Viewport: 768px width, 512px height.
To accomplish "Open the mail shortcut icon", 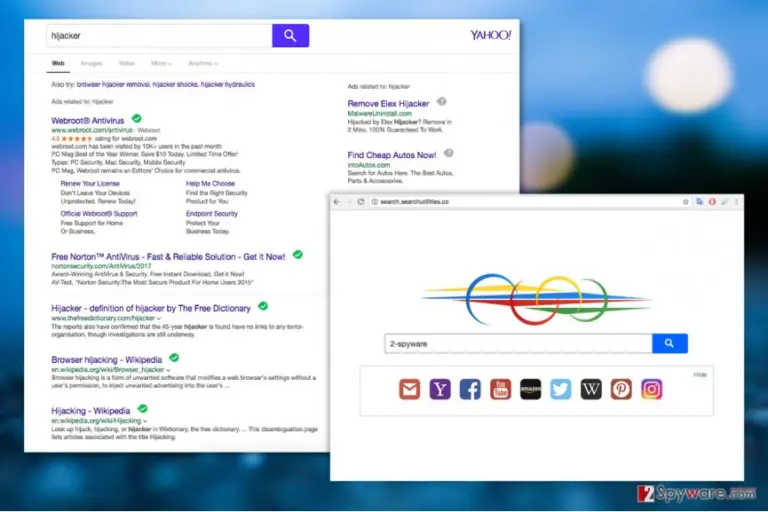I will [x=409, y=390].
